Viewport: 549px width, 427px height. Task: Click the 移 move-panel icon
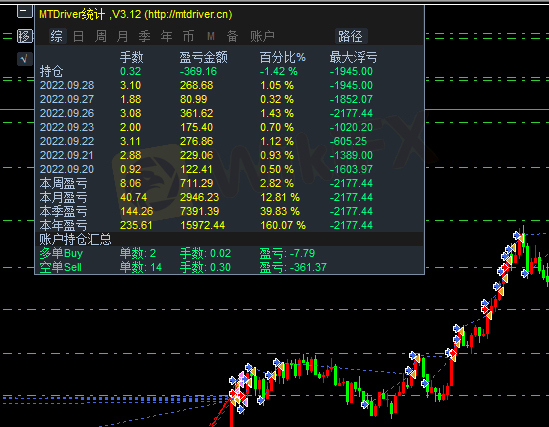(25, 36)
